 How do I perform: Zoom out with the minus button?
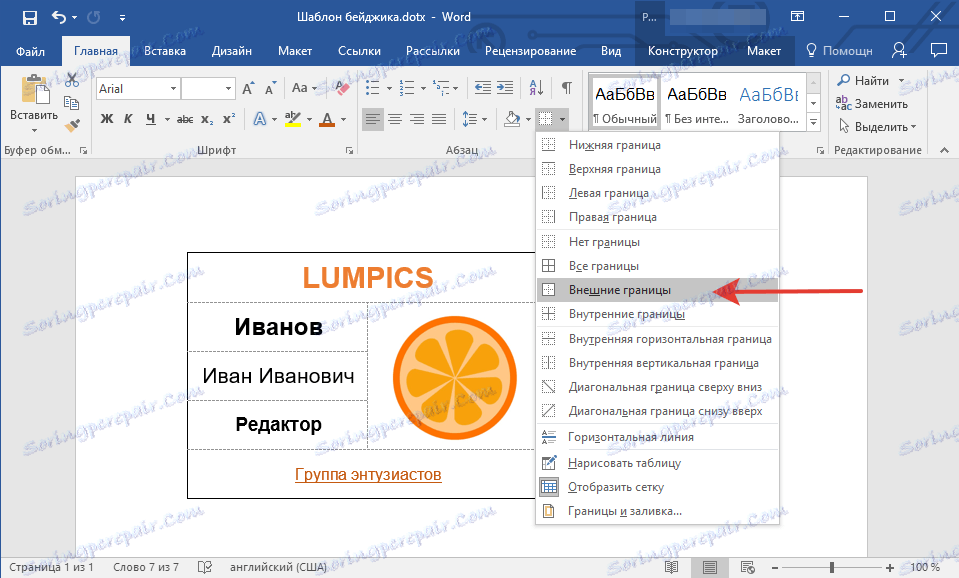click(775, 568)
